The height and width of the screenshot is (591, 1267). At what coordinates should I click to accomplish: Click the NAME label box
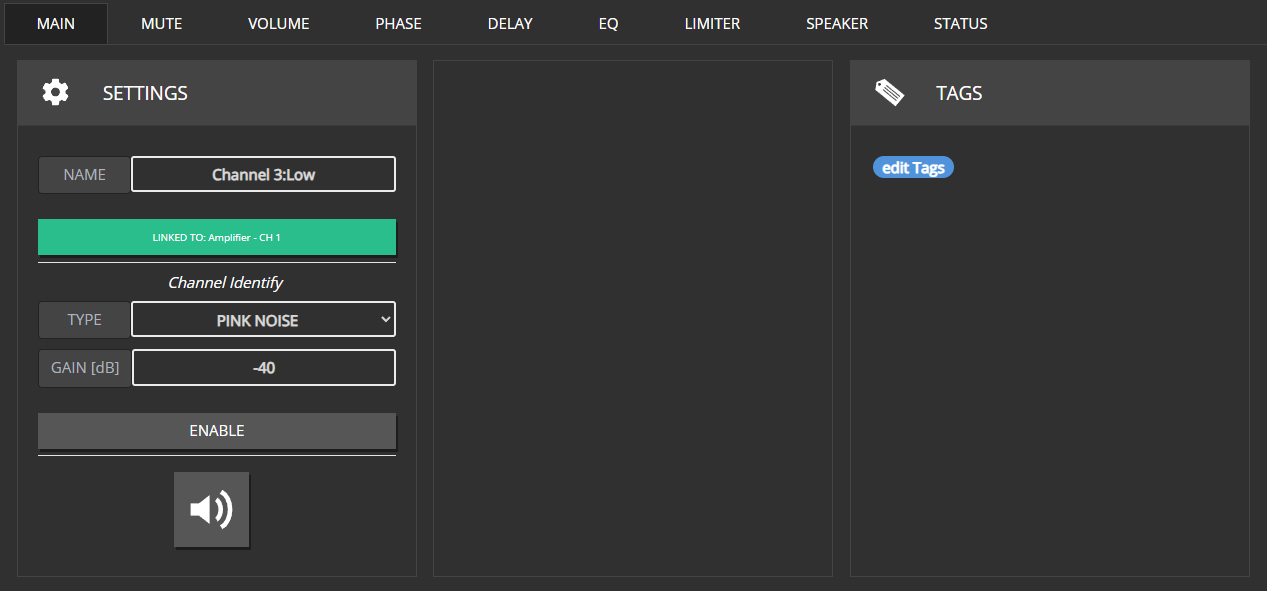[85, 174]
